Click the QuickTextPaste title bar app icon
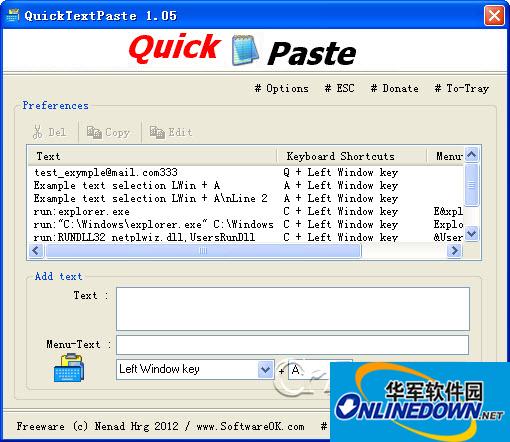This screenshot has width=510, height=442. pyautogui.click(x=13, y=15)
